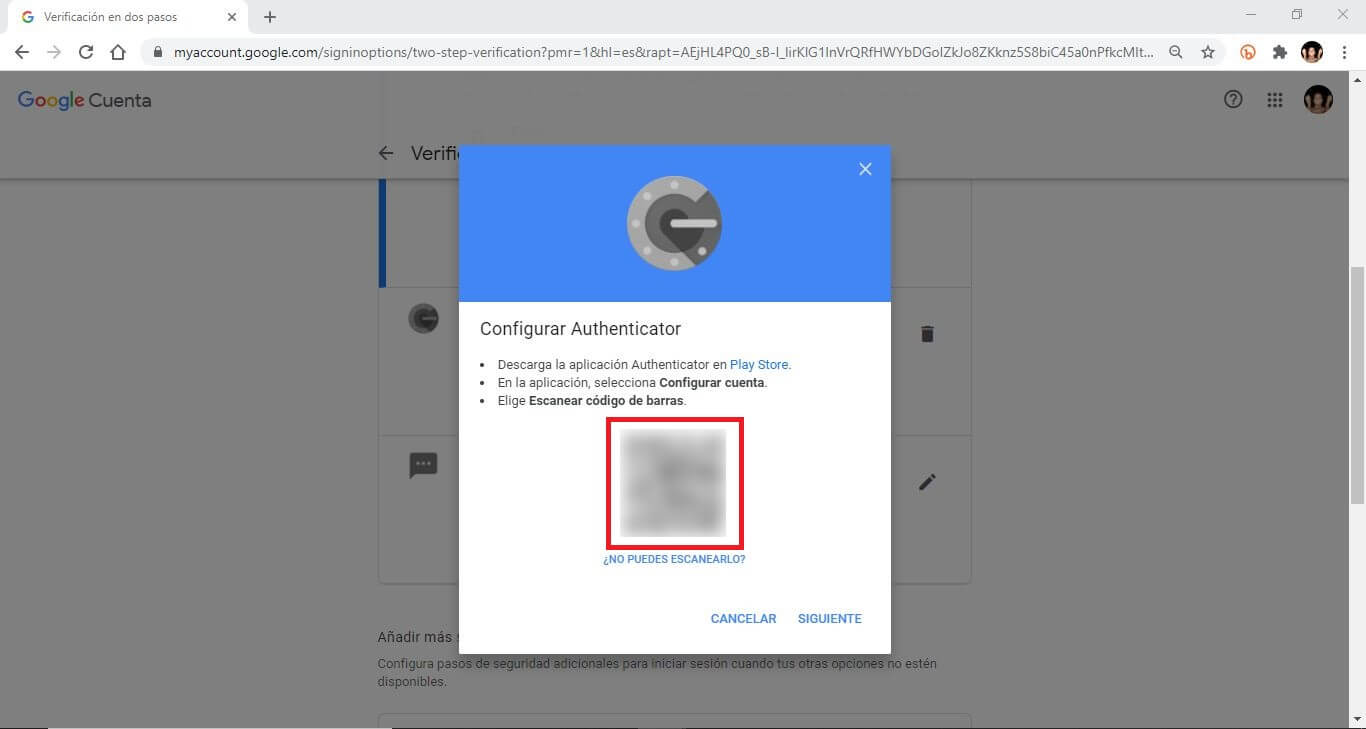Viewport: 1366px width, 729px height.
Task: Close the Verificación en dos pasos tab
Action: pos(231,17)
